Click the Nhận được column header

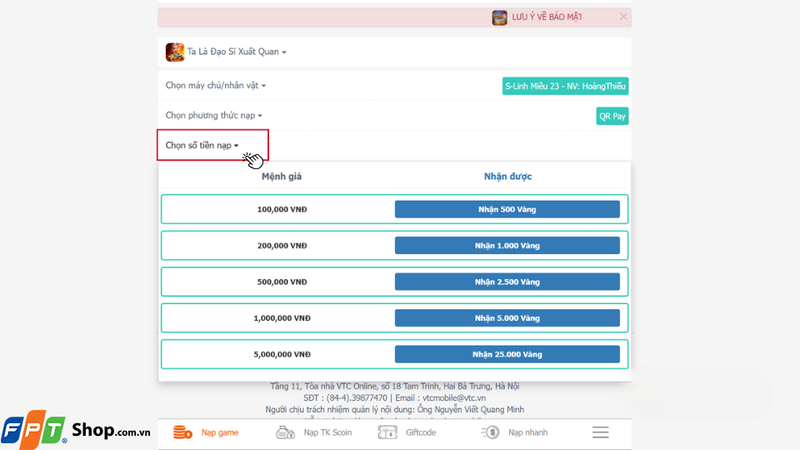pyautogui.click(x=508, y=177)
